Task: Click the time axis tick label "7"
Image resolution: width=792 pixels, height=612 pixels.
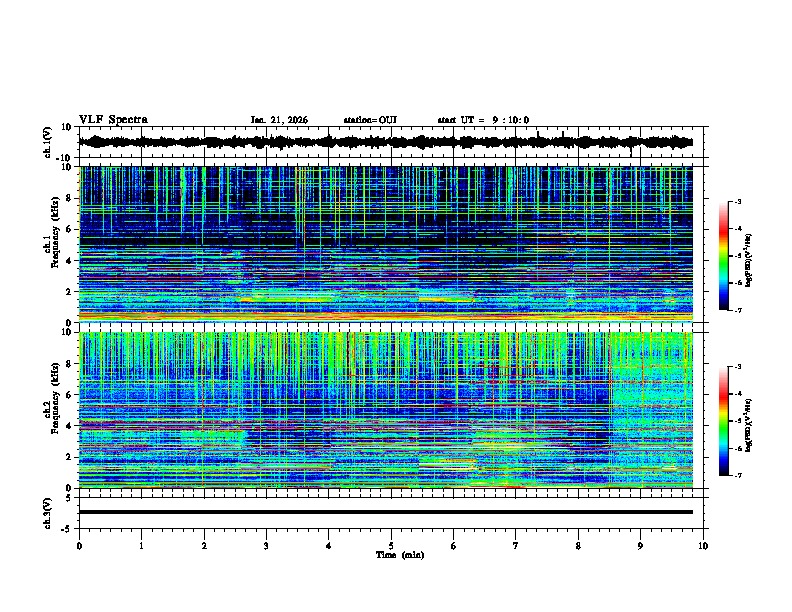Action: (516, 546)
